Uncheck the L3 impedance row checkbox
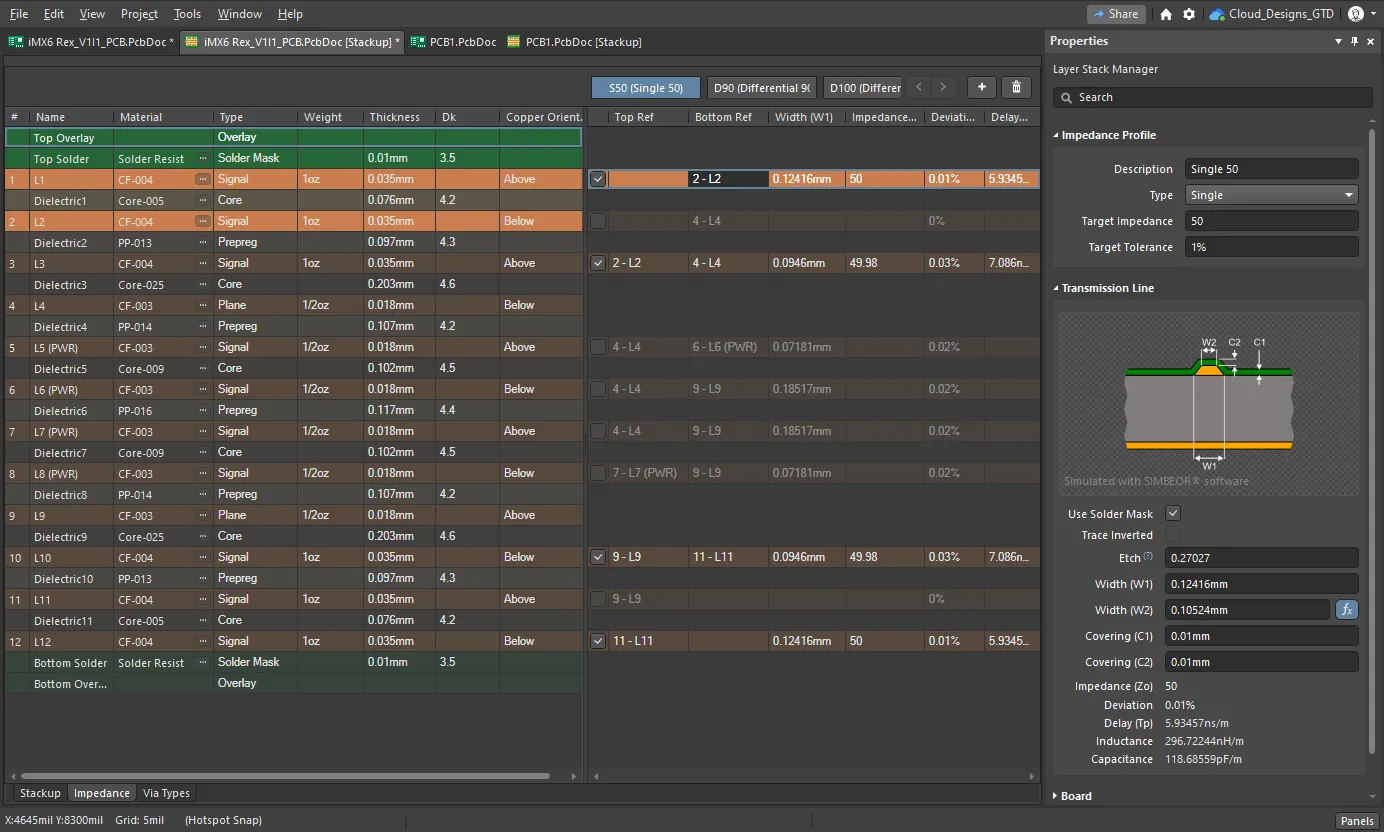Image resolution: width=1384 pixels, height=832 pixels. tap(598, 263)
